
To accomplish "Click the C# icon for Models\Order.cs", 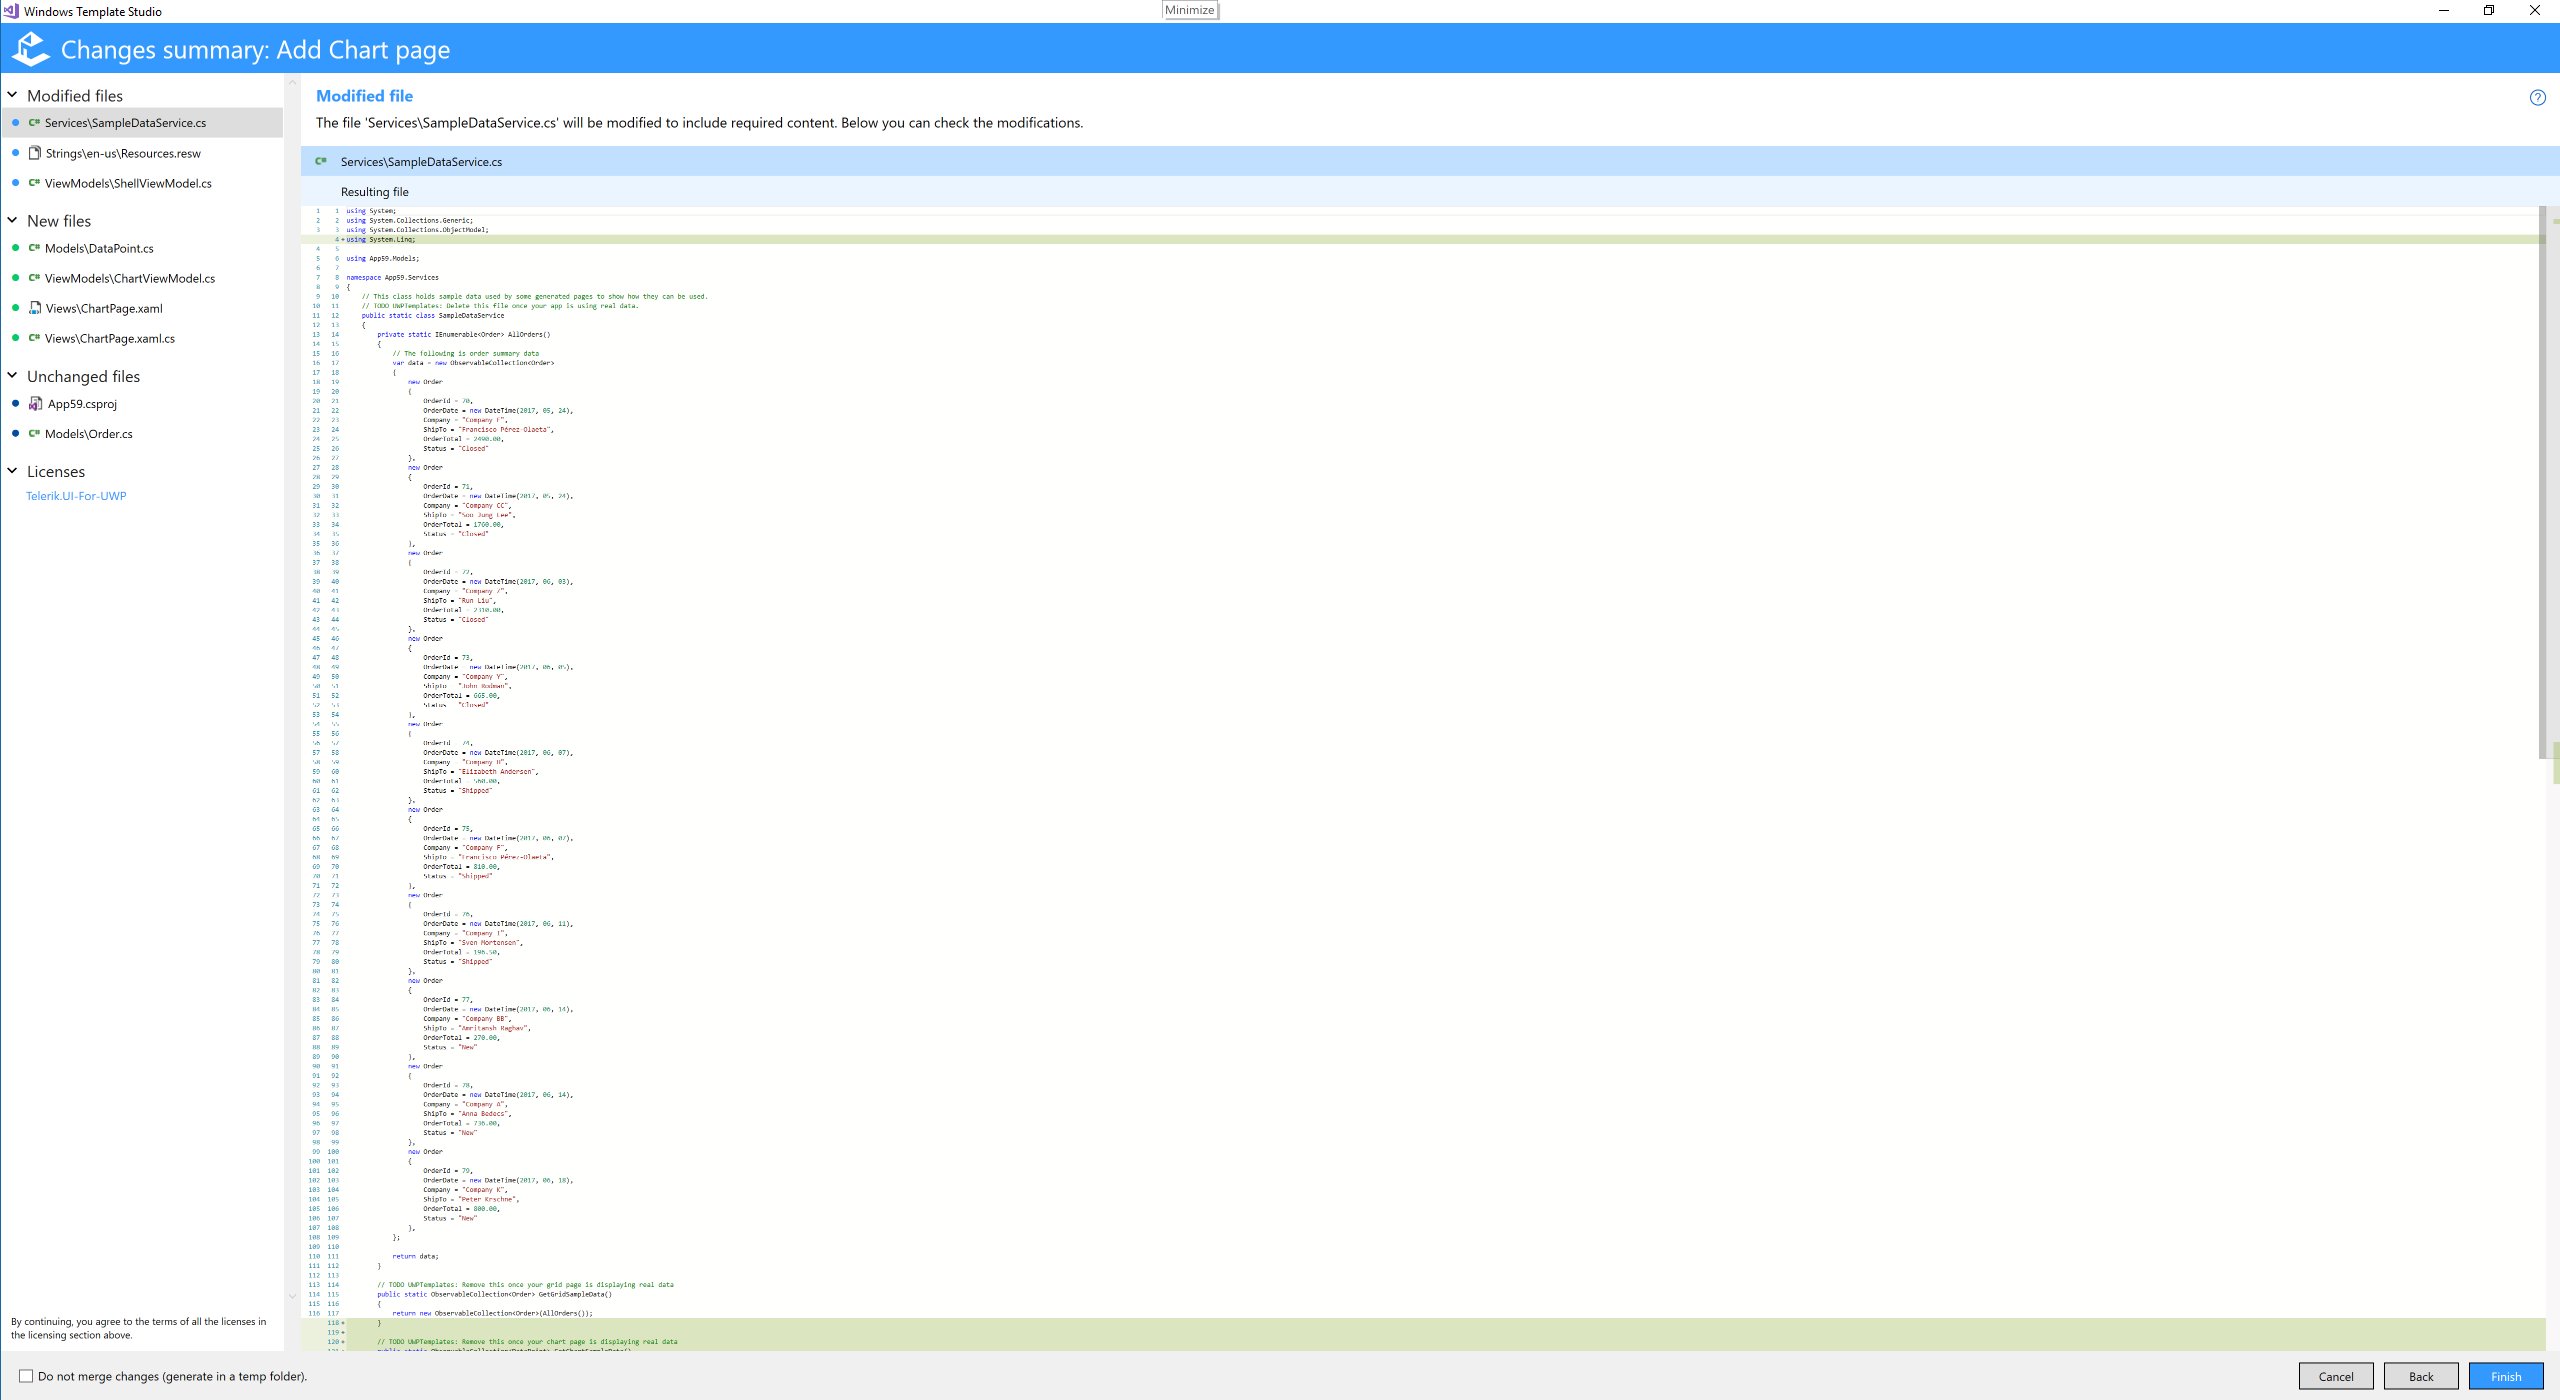I will point(33,433).
